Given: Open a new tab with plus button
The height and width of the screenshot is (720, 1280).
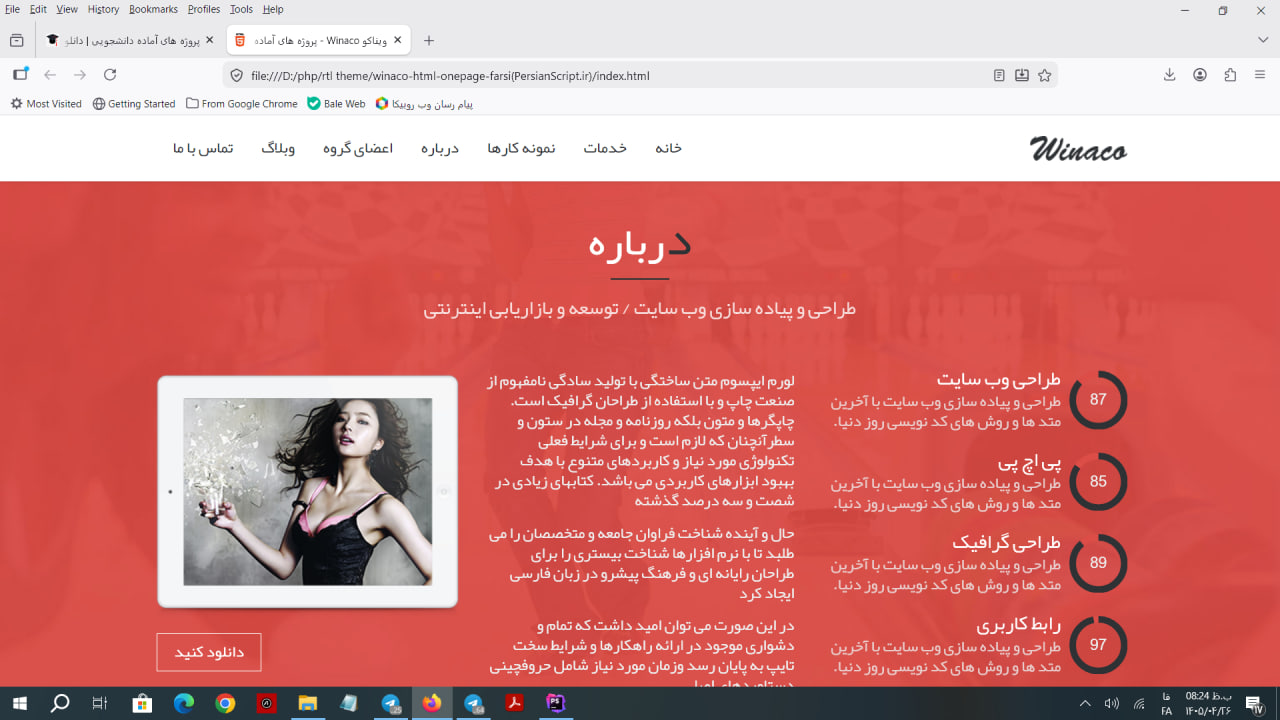Looking at the screenshot, I should pyautogui.click(x=429, y=40).
